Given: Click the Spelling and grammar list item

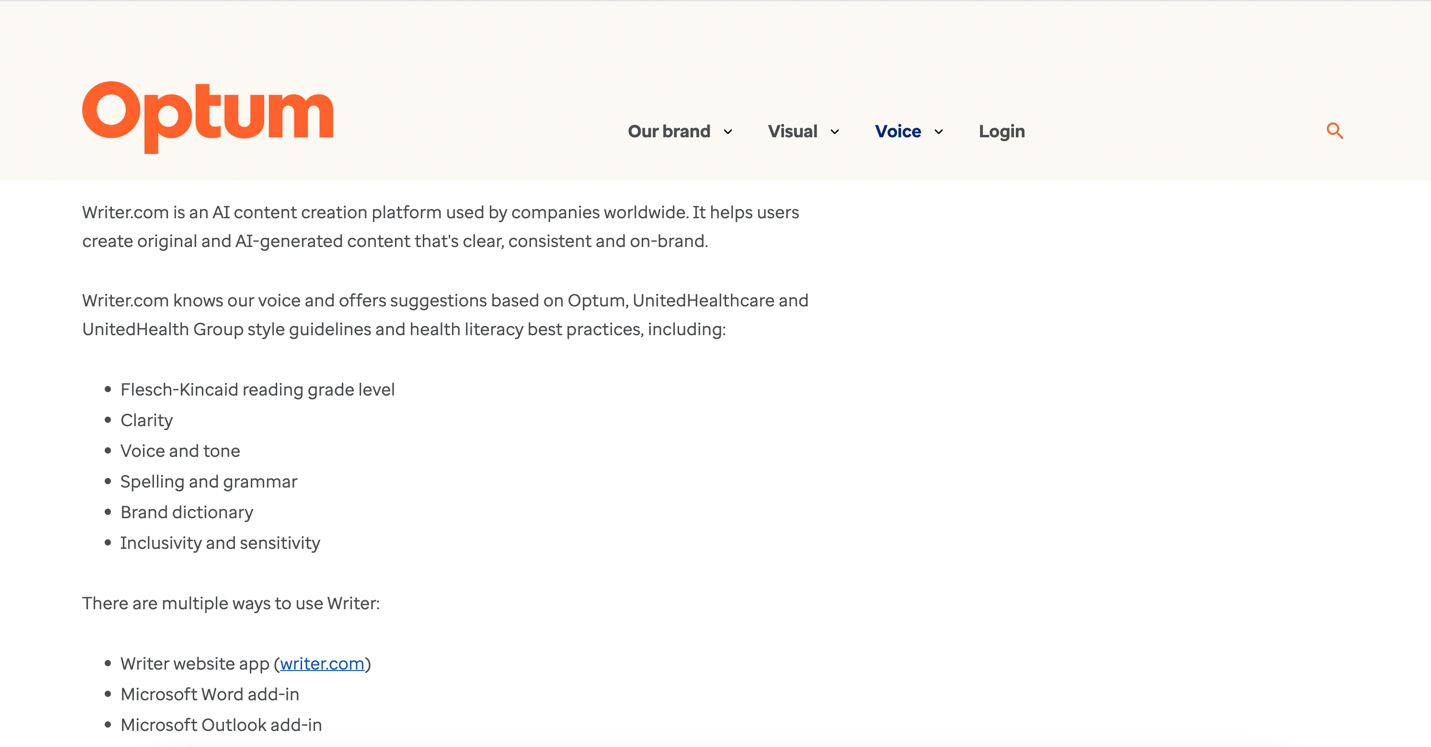Looking at the screenshot, I should 208,482.
